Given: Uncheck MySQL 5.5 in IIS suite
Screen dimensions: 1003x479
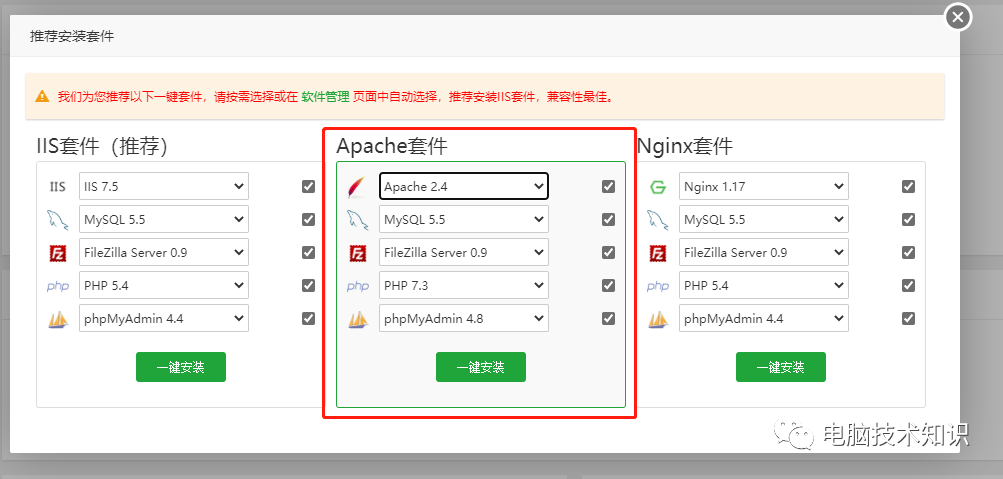Looking at the screenshot, I should 308,219.
